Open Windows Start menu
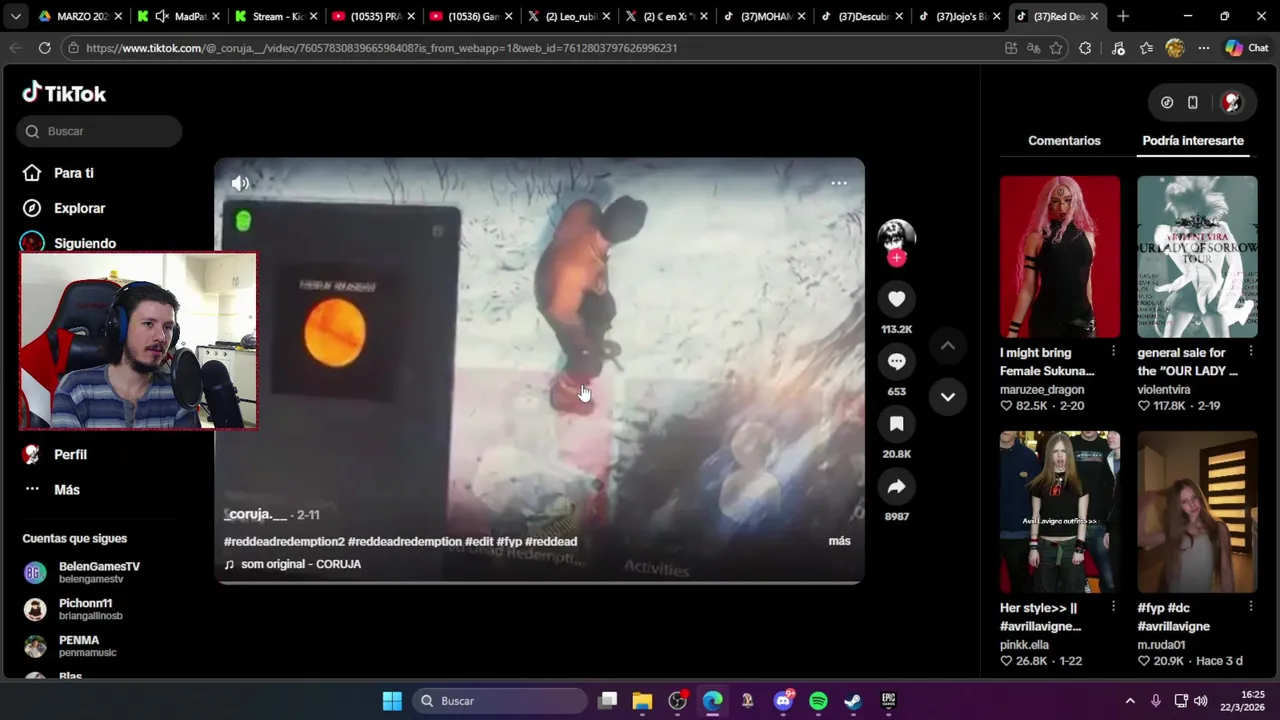Screen dimensions: 1280x720 point(392,701)
